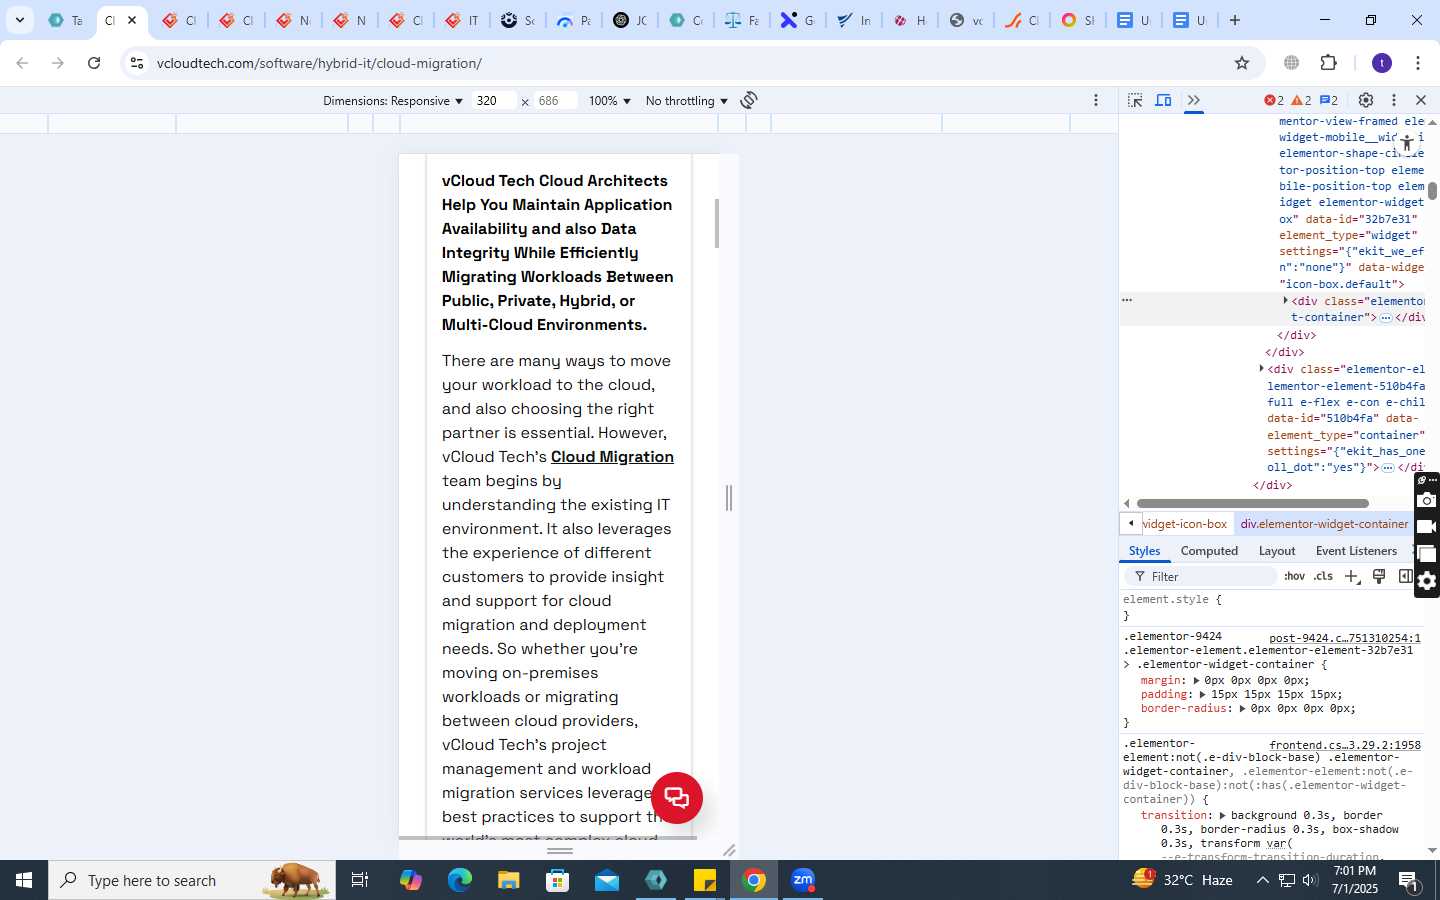
Task: Rotate the device viewport orientation
Action: click(x=749, y=100)
